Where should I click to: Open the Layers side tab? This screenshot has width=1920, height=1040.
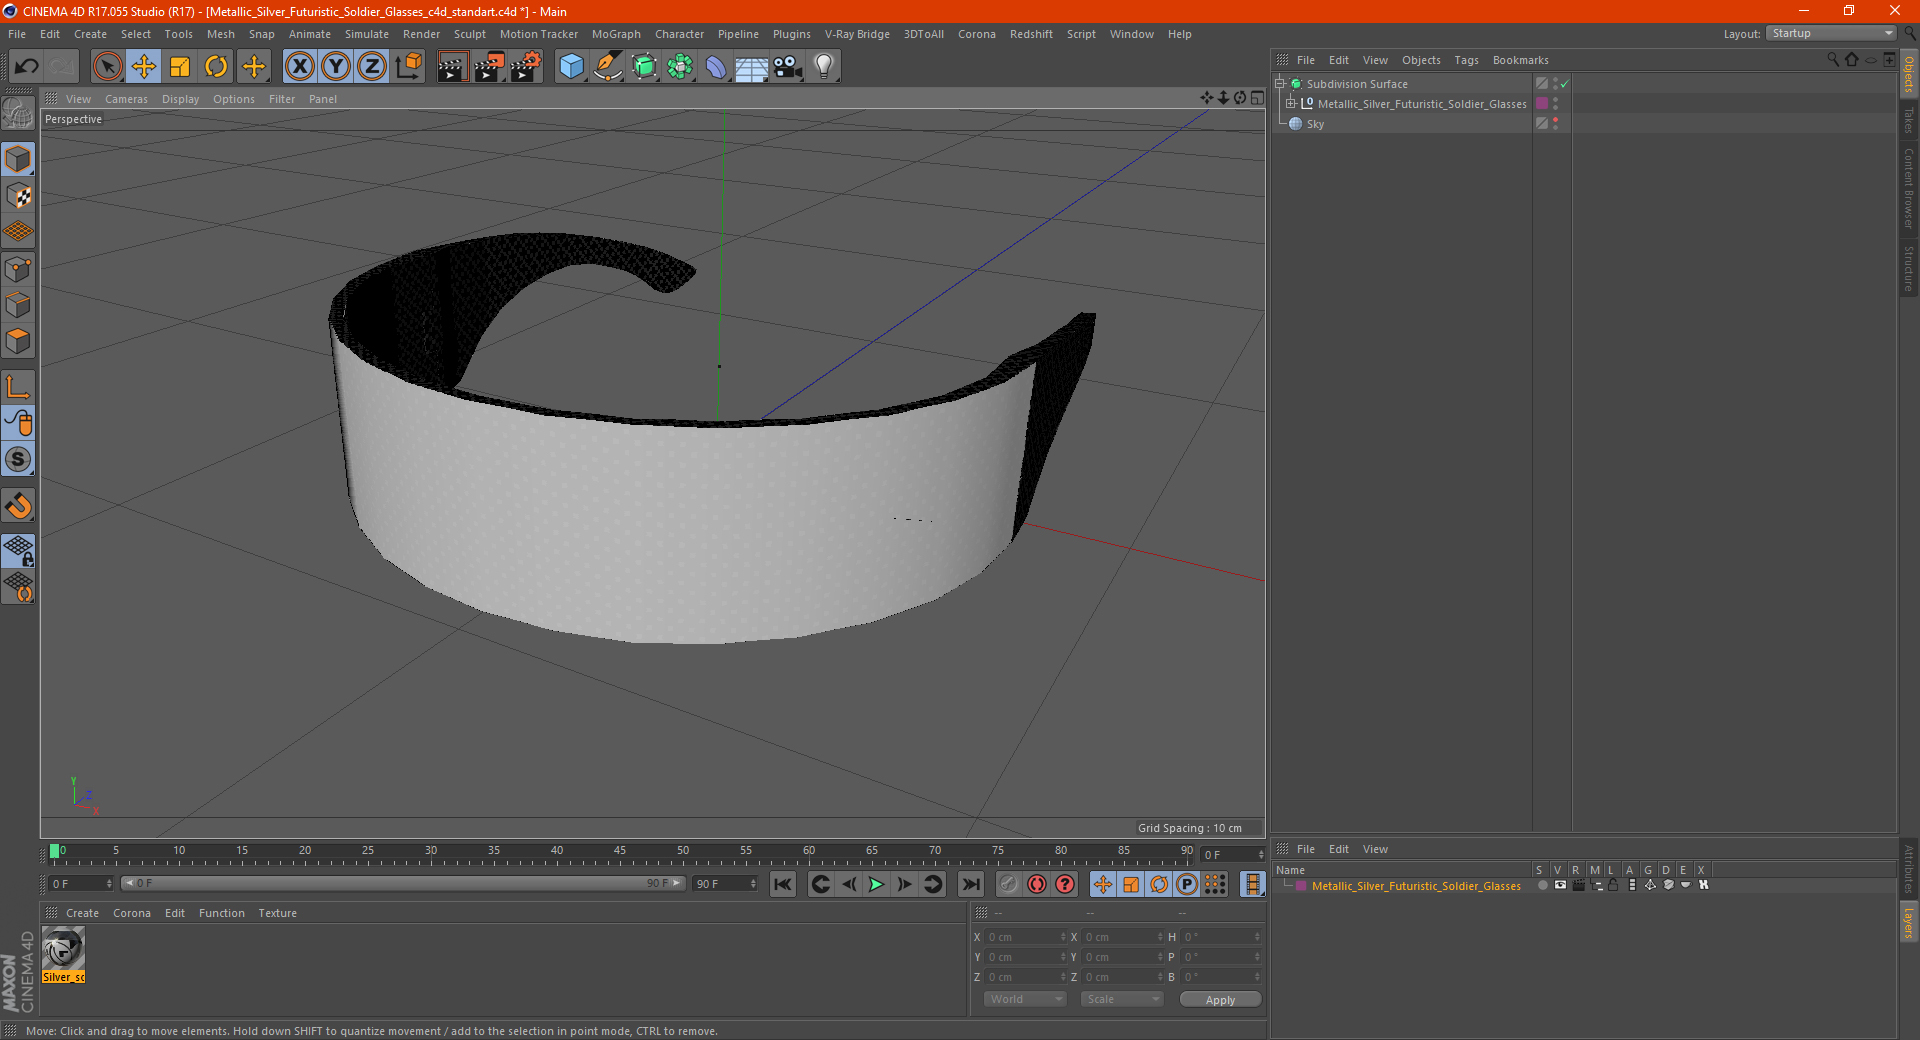coord(1909,922)
